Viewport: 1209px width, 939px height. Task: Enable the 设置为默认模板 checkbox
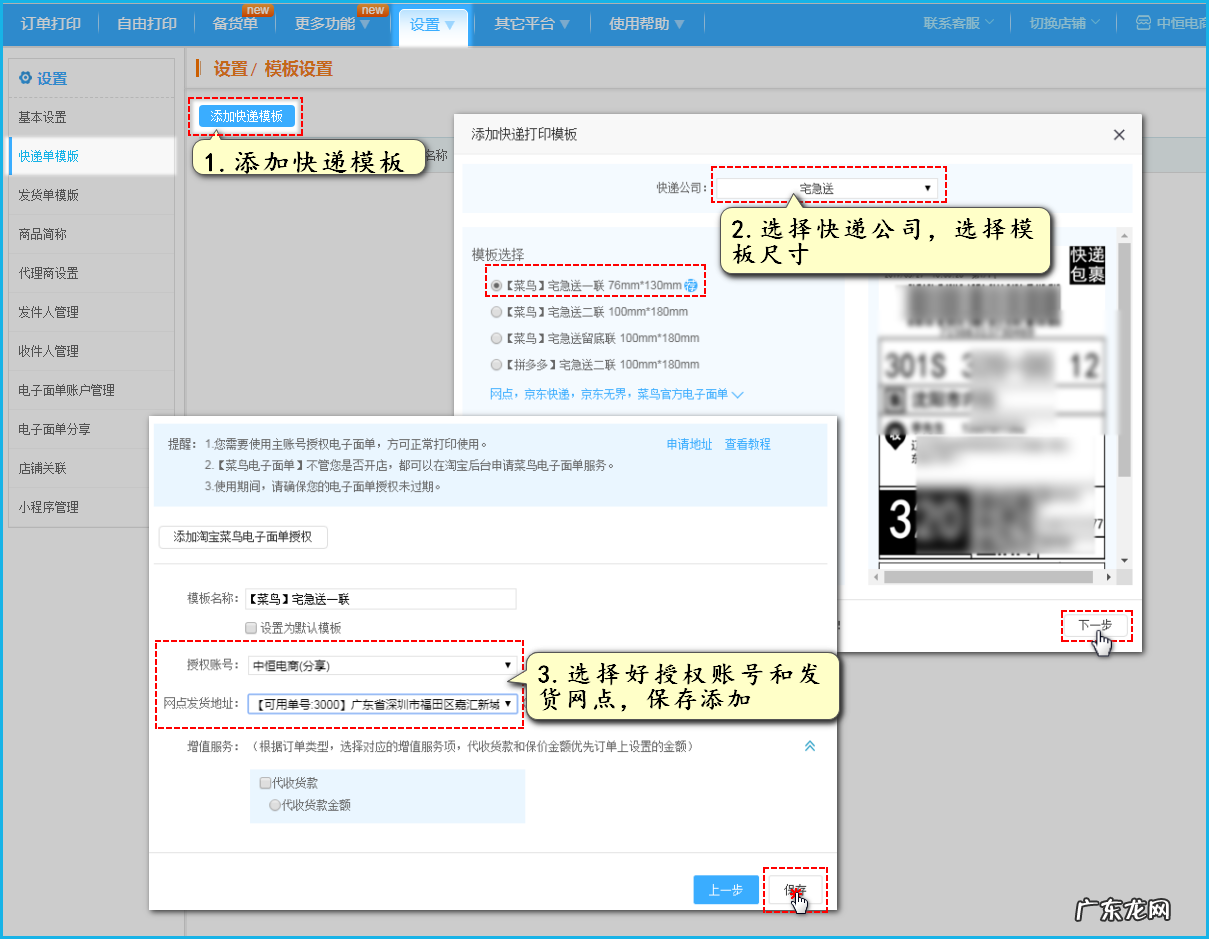[250, 627]
